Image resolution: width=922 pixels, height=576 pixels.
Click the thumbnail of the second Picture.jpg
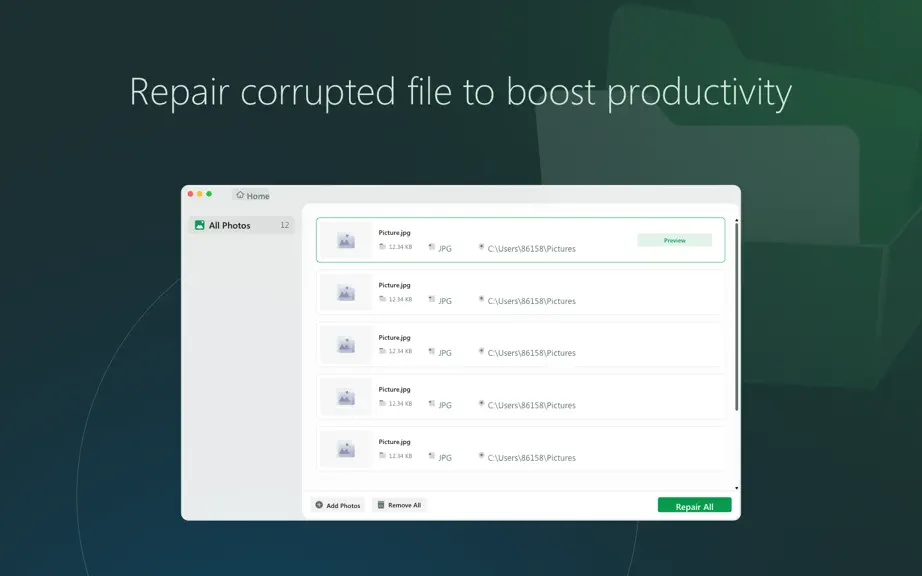(346, 293)
